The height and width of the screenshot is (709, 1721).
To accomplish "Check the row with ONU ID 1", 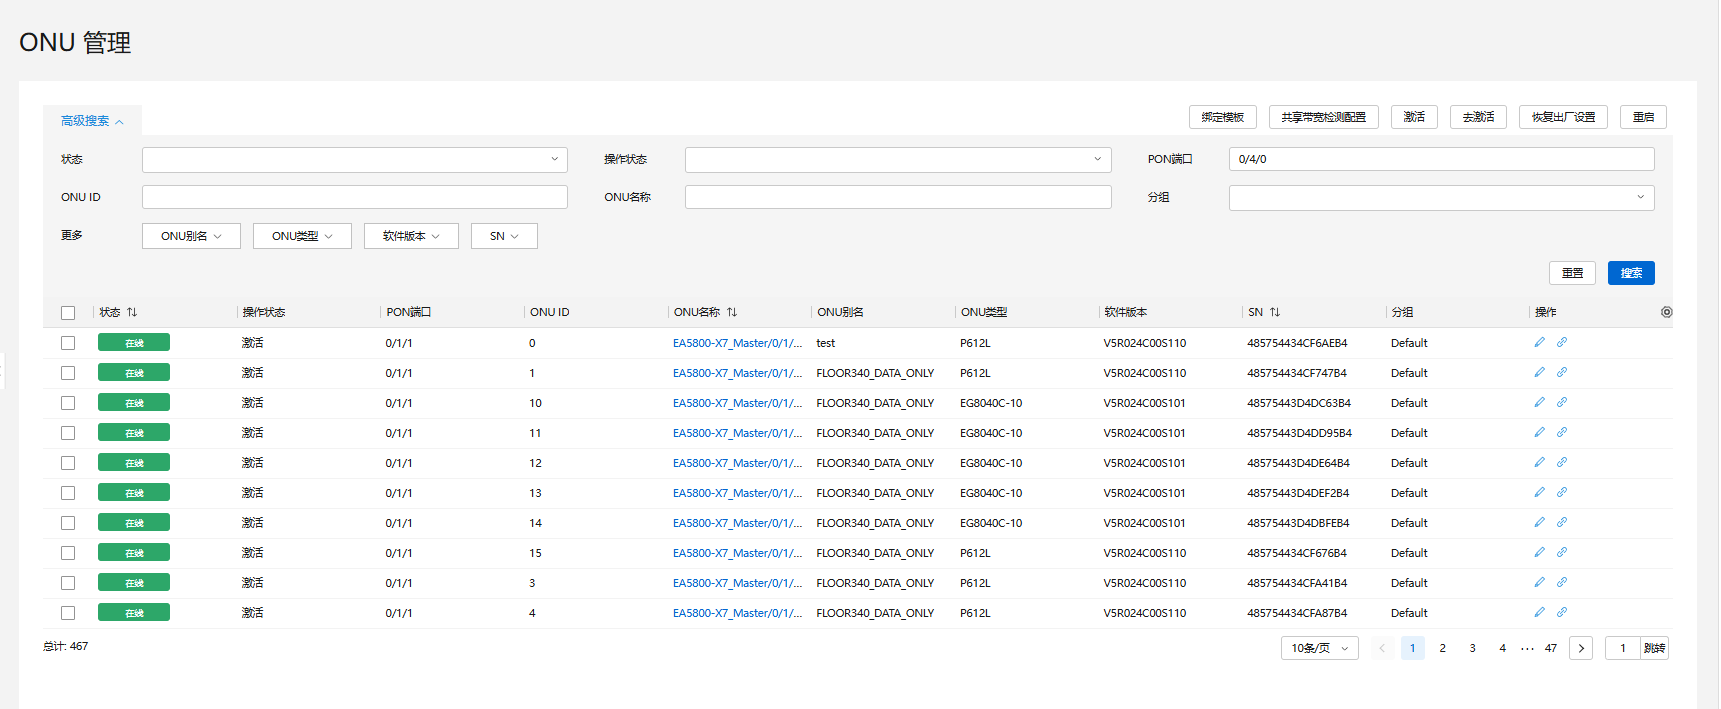I will point(68,373).
